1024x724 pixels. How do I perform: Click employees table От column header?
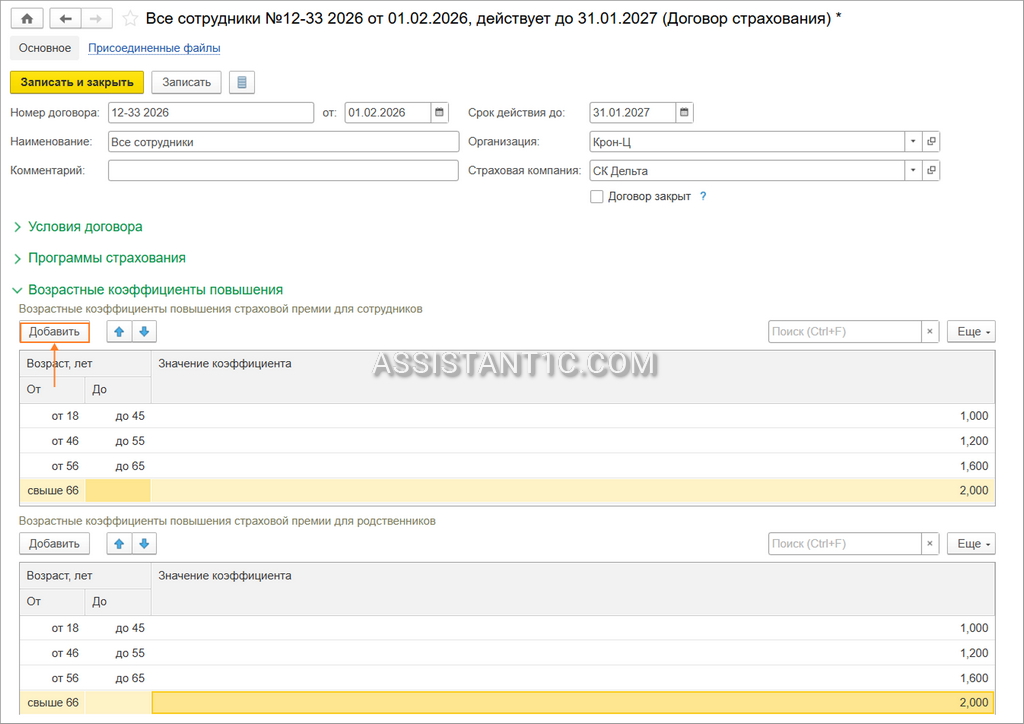click(52, 390)
